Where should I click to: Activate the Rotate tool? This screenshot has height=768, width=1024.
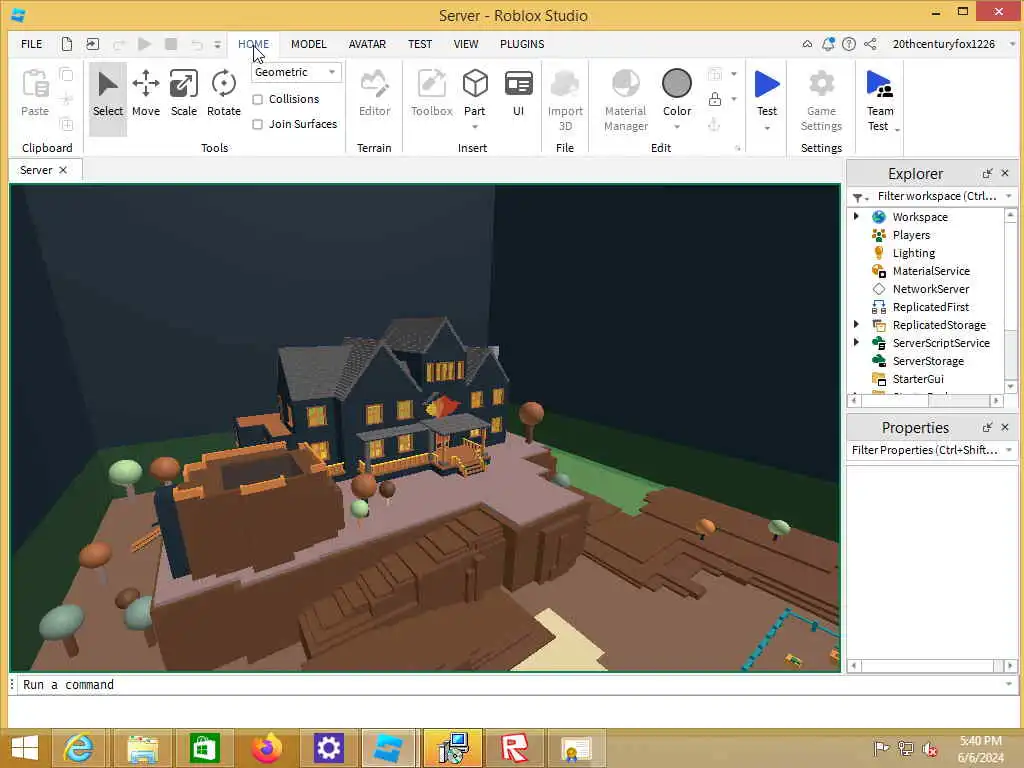tap(223, 95)
